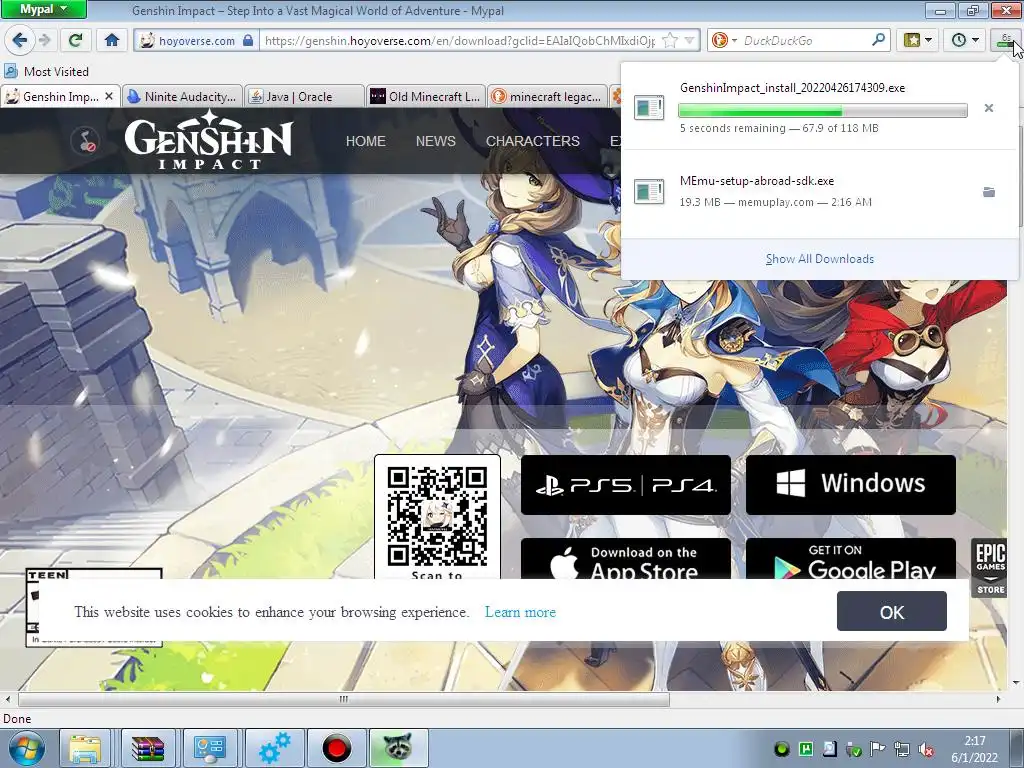1024x768 pixels.
Task: Click the Epic Games Store badge
Action: pyautogui.click(x=990, y=567)
